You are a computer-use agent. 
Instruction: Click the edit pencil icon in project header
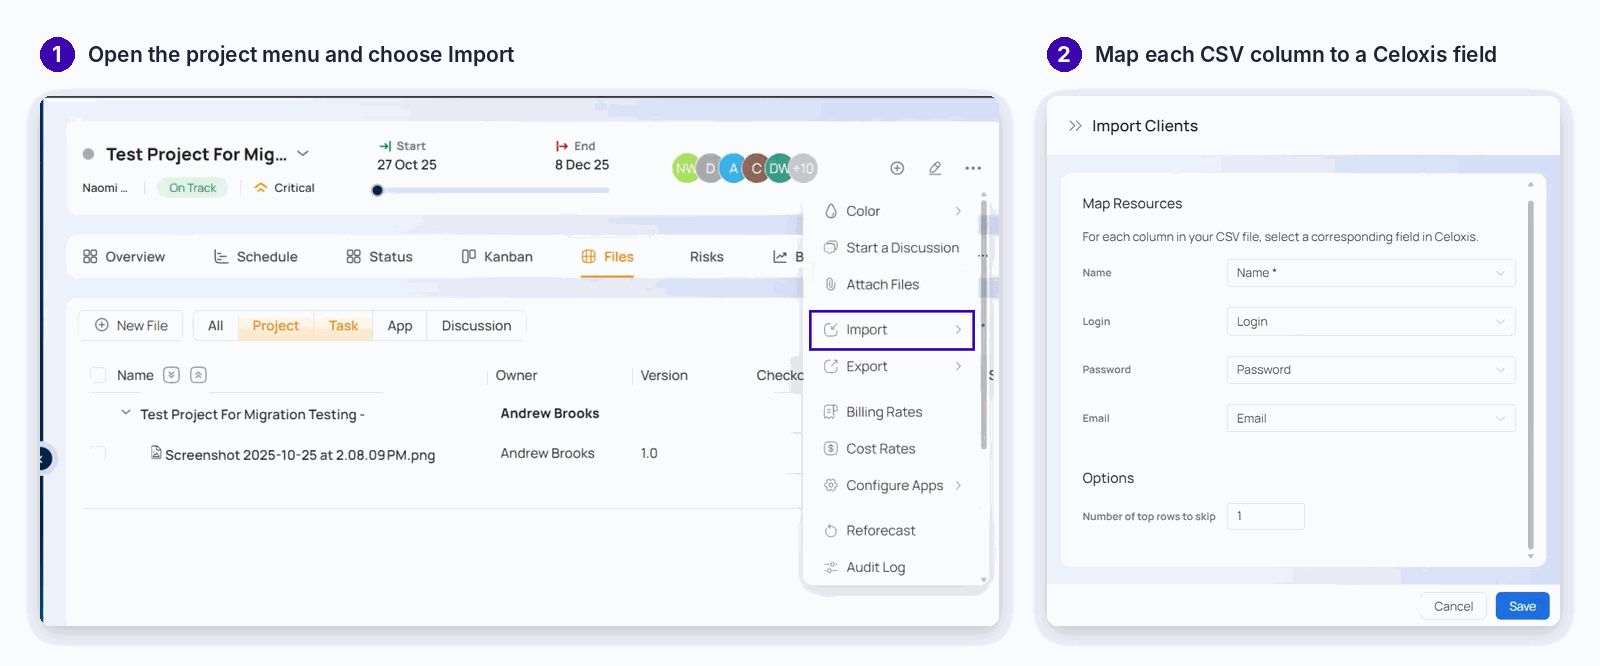(935, 168)
